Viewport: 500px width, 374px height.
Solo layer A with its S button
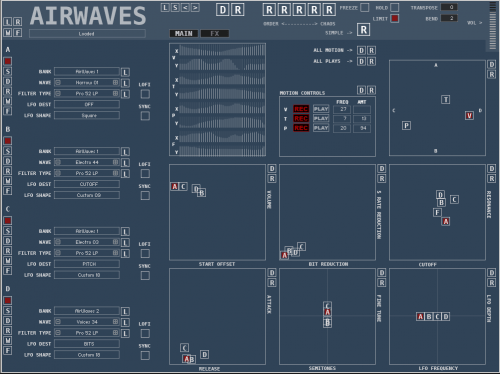pyautogui.click(x=8, y=71)
